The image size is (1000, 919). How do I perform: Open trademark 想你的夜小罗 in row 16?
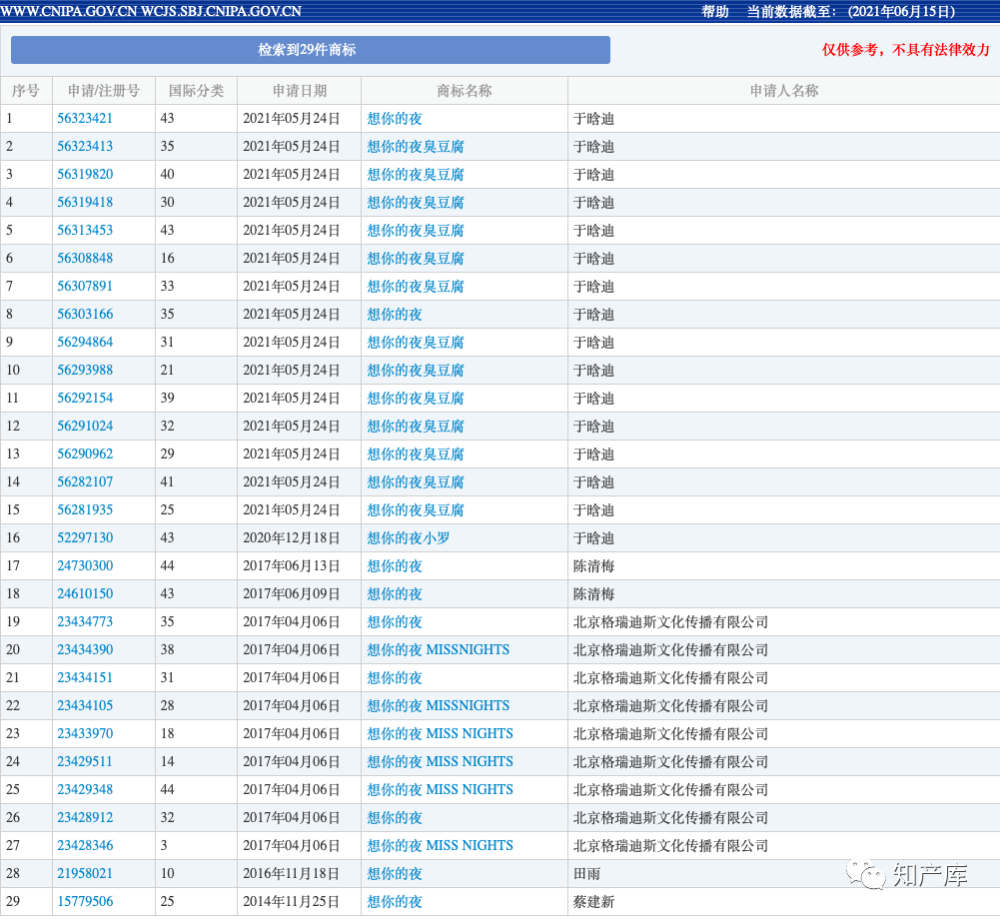[408, 538]
